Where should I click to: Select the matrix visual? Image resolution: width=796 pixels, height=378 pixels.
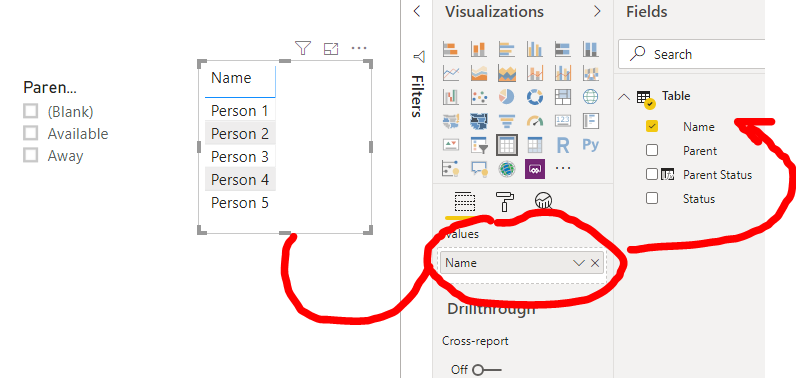[x=535, y=145]
